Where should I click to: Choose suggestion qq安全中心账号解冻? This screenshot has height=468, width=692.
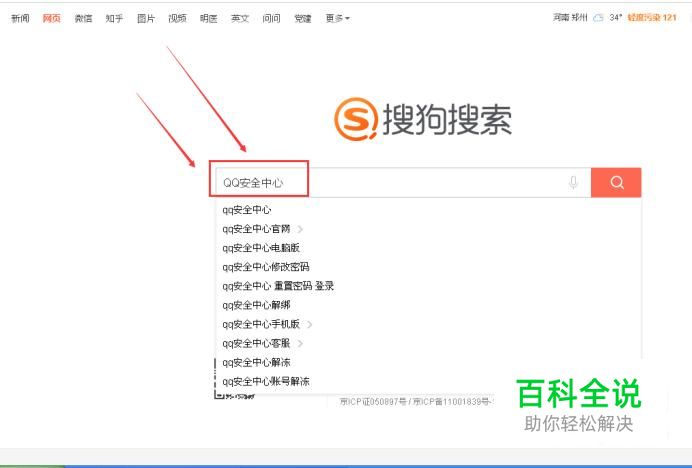tap(266, 381)
